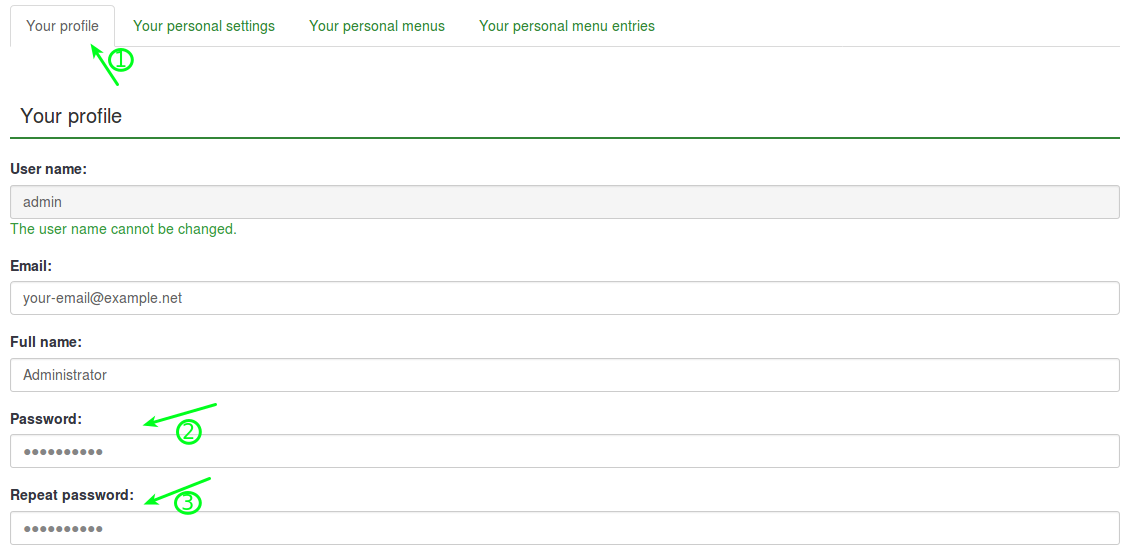Image resolution: width=1130 pixels, height=559 pixels.
Task: Click the green circled number 2 marker
Action: (189, 432)
